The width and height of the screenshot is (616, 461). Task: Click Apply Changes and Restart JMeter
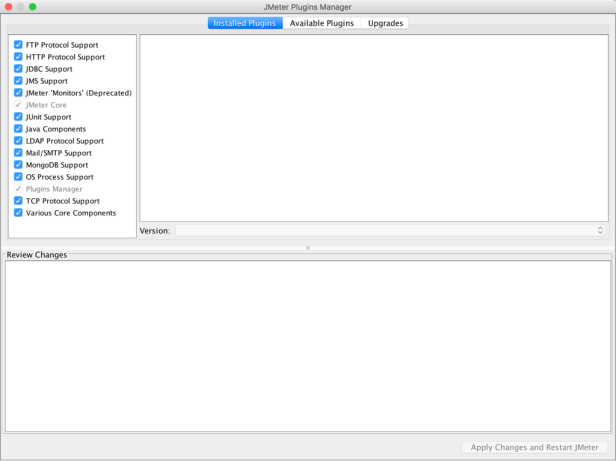click(534, 447)
